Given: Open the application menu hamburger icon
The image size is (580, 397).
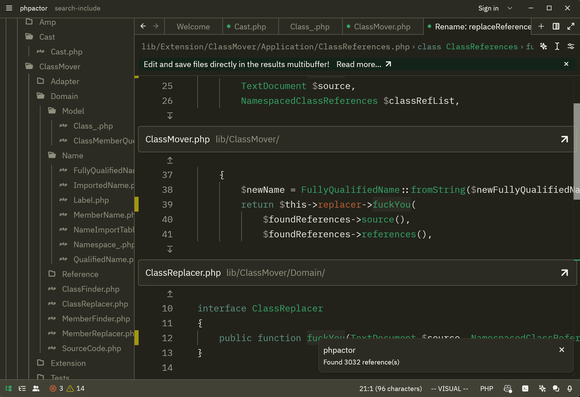Looking at the screenshot, I should coord(9,8).
